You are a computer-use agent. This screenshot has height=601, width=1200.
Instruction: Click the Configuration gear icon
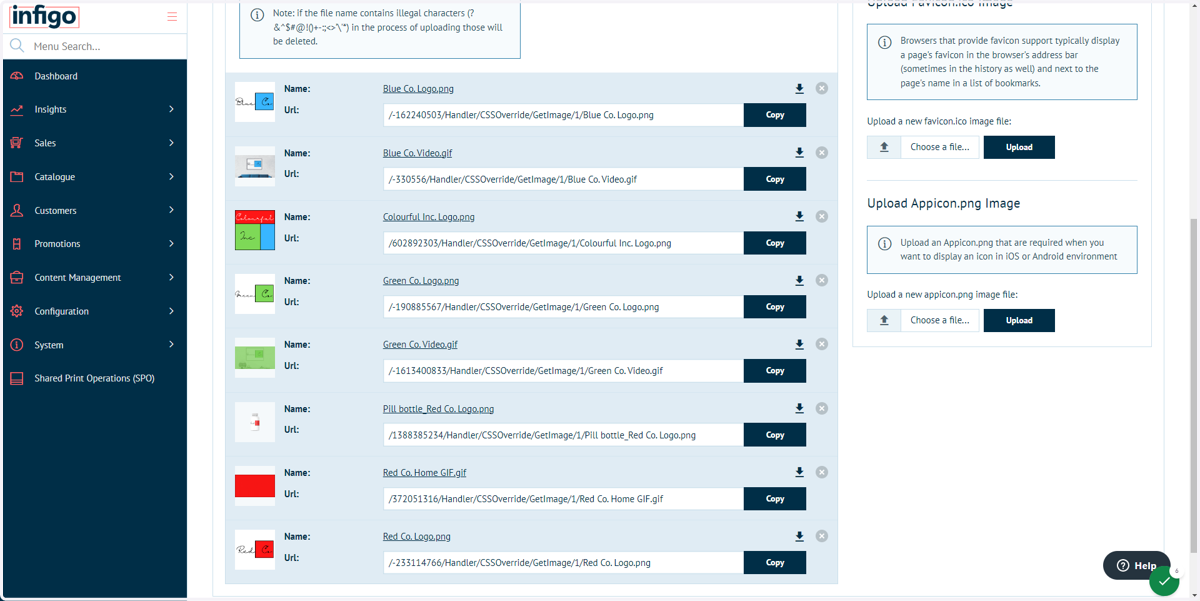point(17,311)
